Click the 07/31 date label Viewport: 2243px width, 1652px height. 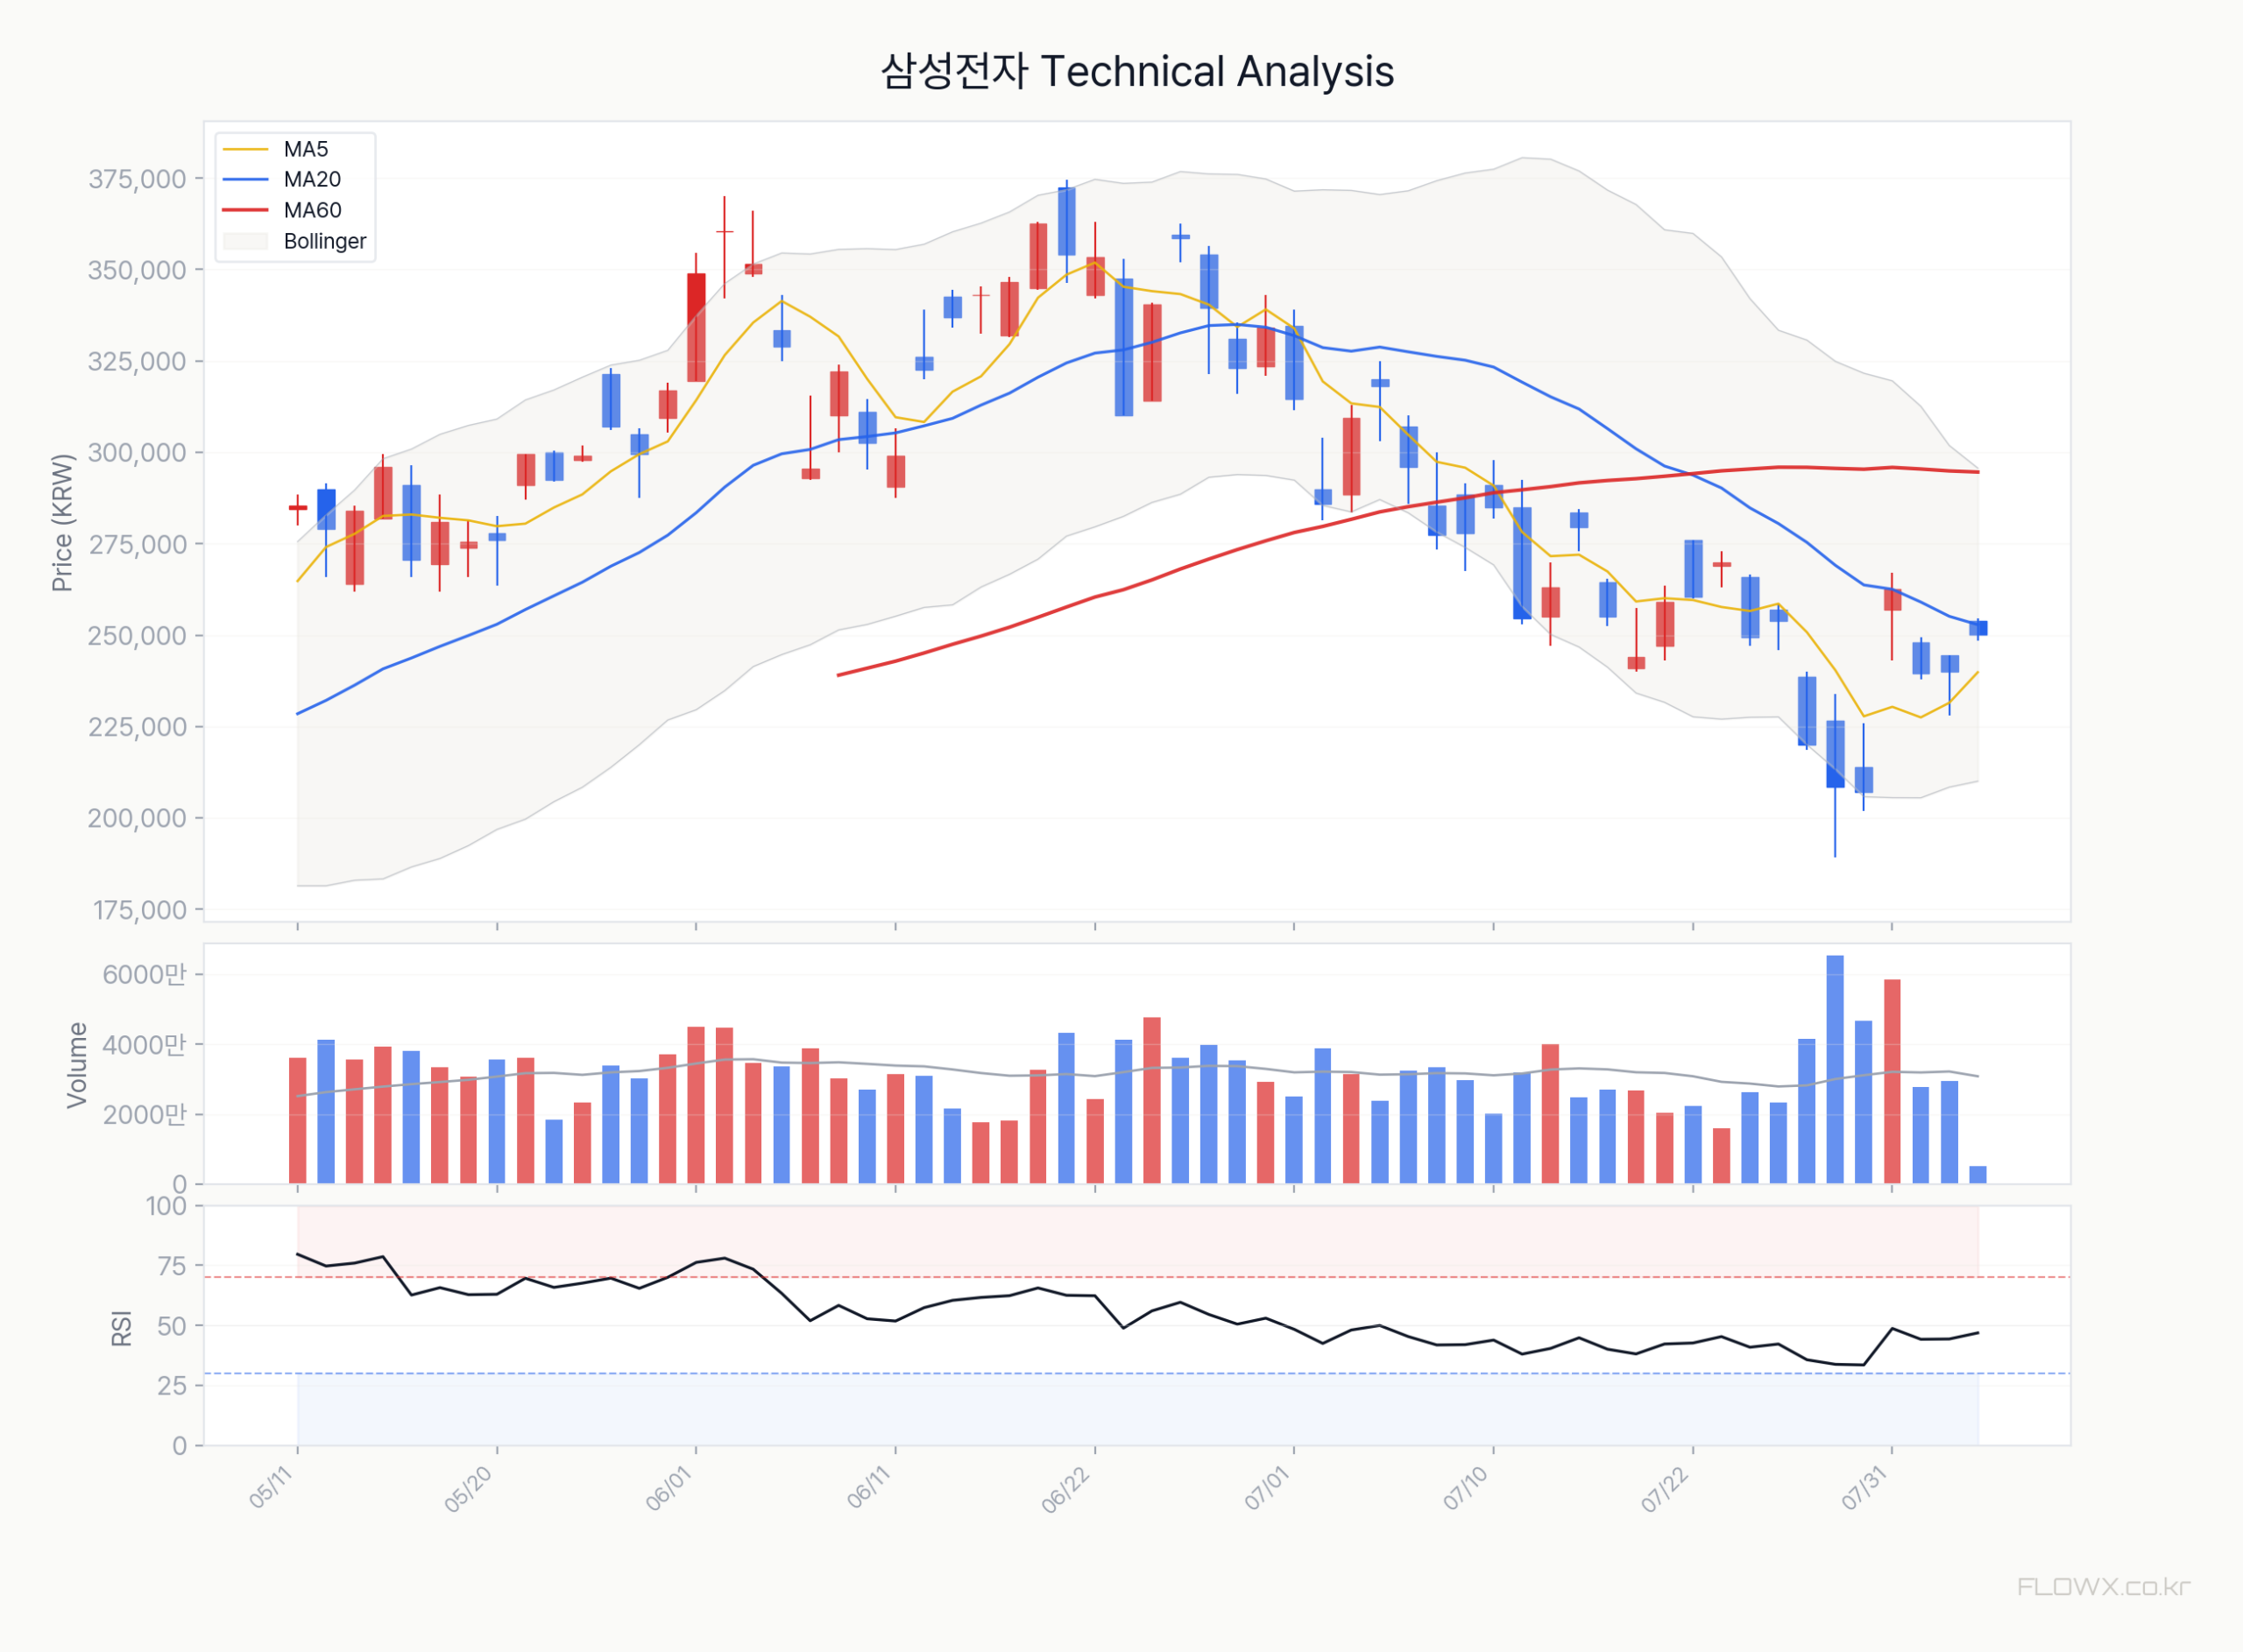pos(1866,1487)
